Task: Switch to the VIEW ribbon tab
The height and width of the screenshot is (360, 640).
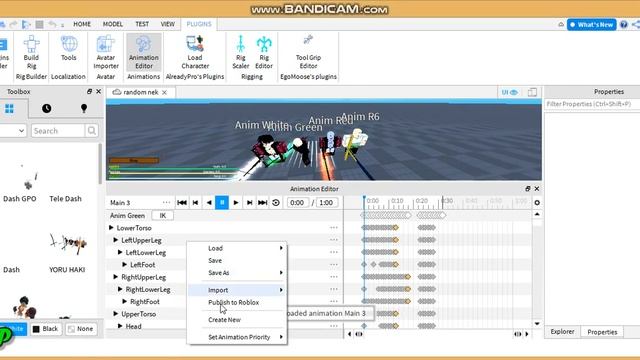Action: tap(167, 24)
